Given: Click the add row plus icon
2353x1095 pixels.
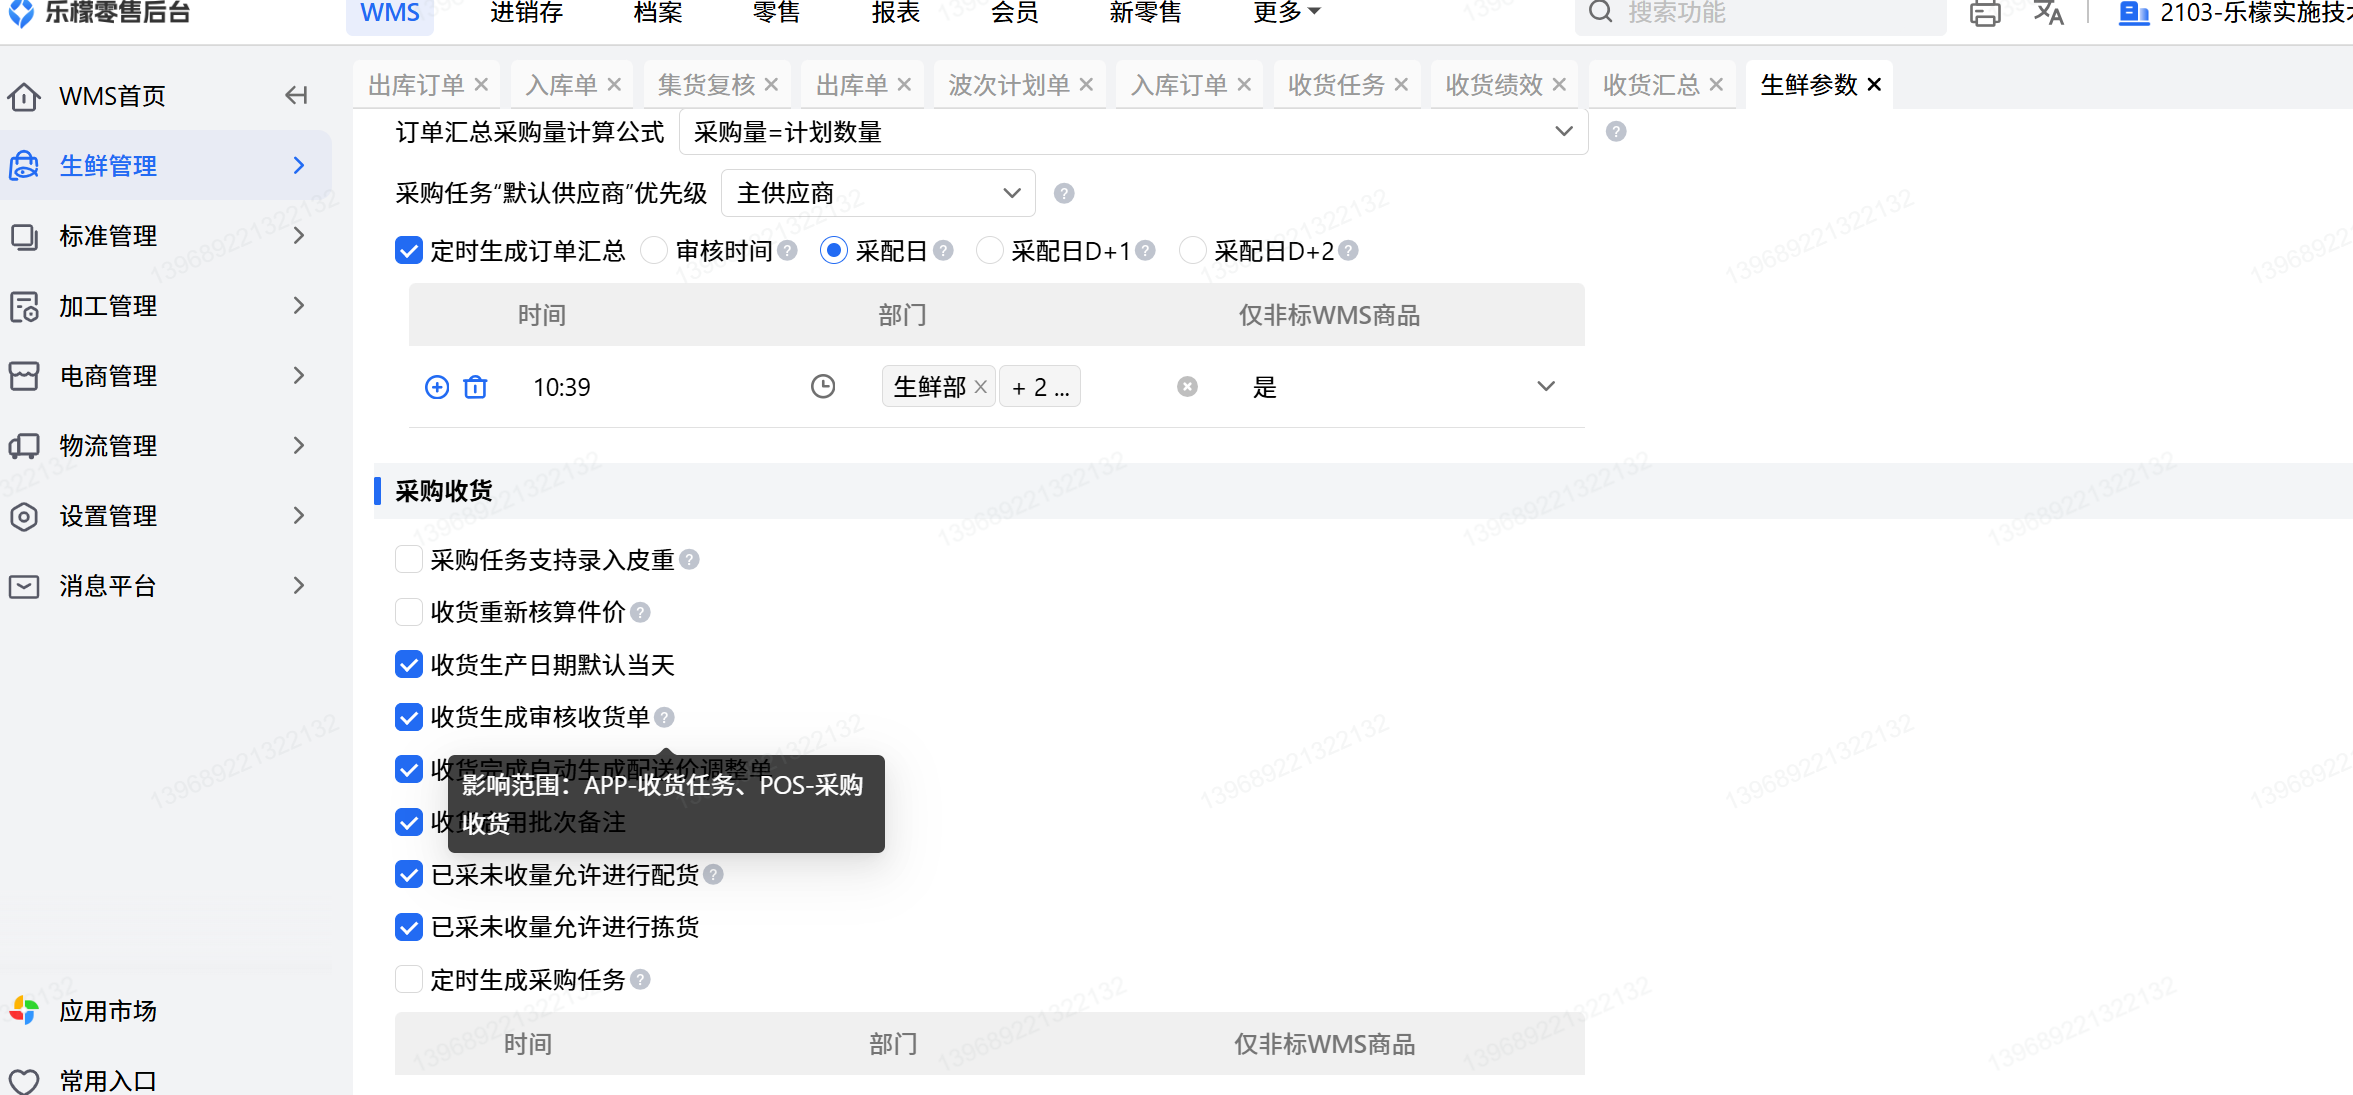Looking at the screenshot, I should 437,387.
